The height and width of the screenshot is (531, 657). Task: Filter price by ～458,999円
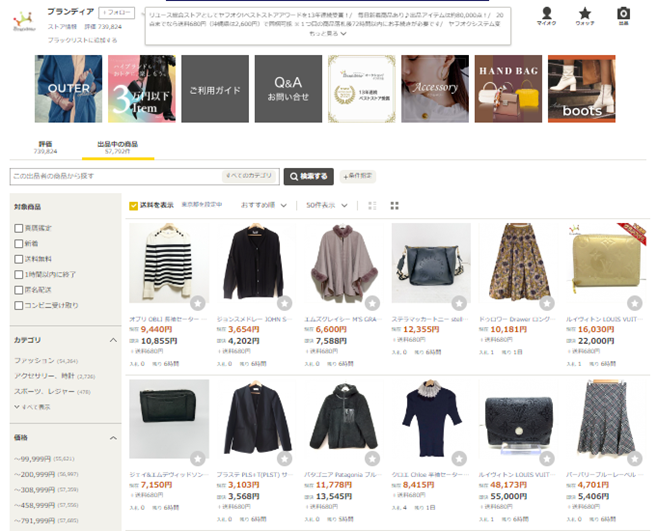click(46, 505)
